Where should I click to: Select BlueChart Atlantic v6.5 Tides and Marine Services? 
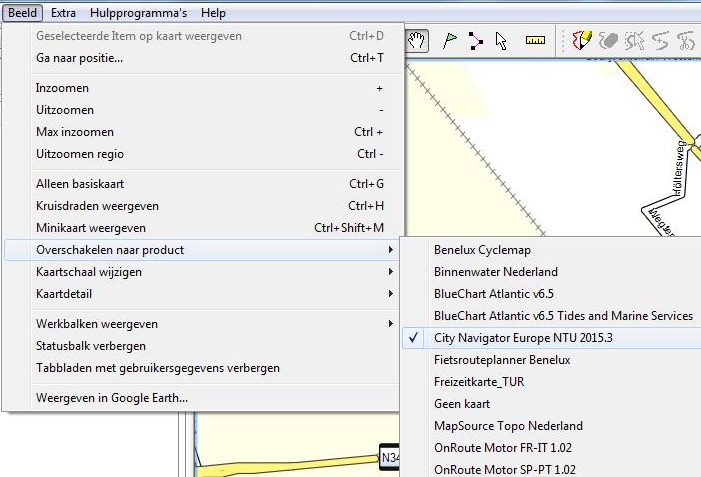click(551, 316)
